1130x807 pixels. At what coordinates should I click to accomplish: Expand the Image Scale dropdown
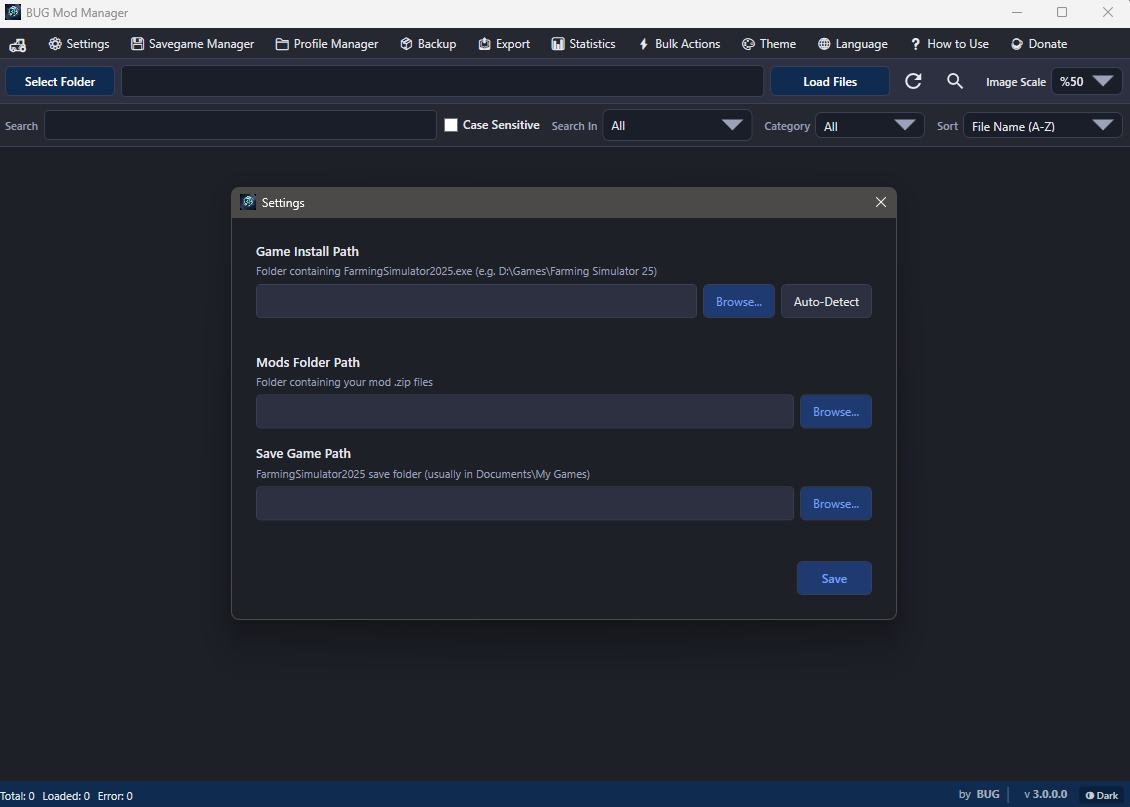click(x=1086, y=82)
